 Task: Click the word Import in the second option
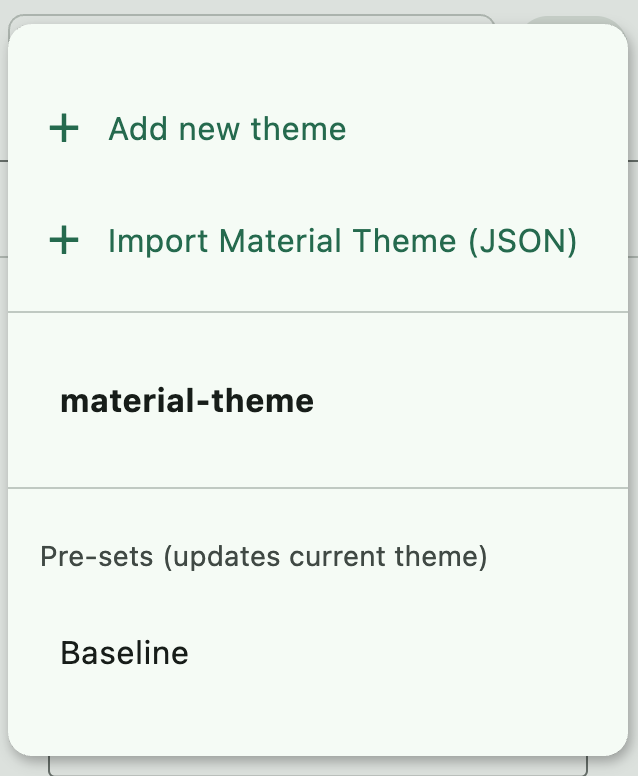pos(158,241)
